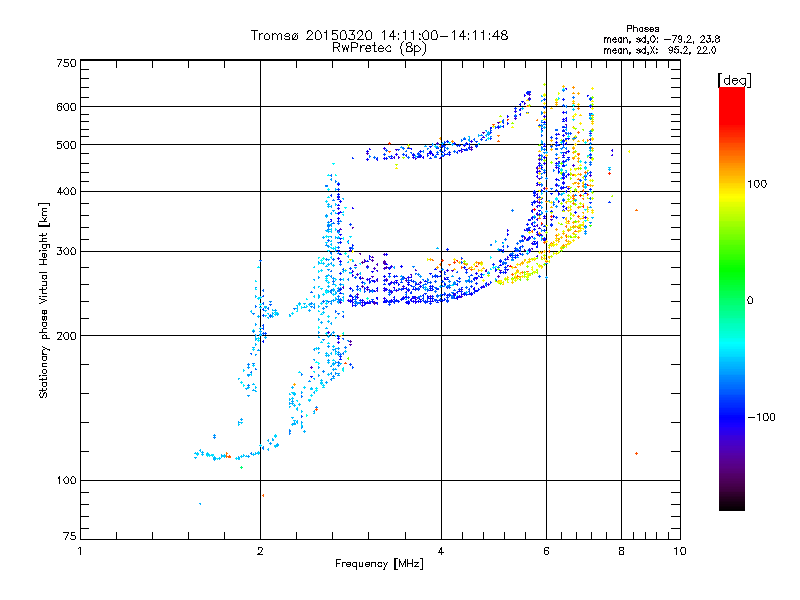
Task: Click the phase colorbar gradient
Action: coord(732,299)
